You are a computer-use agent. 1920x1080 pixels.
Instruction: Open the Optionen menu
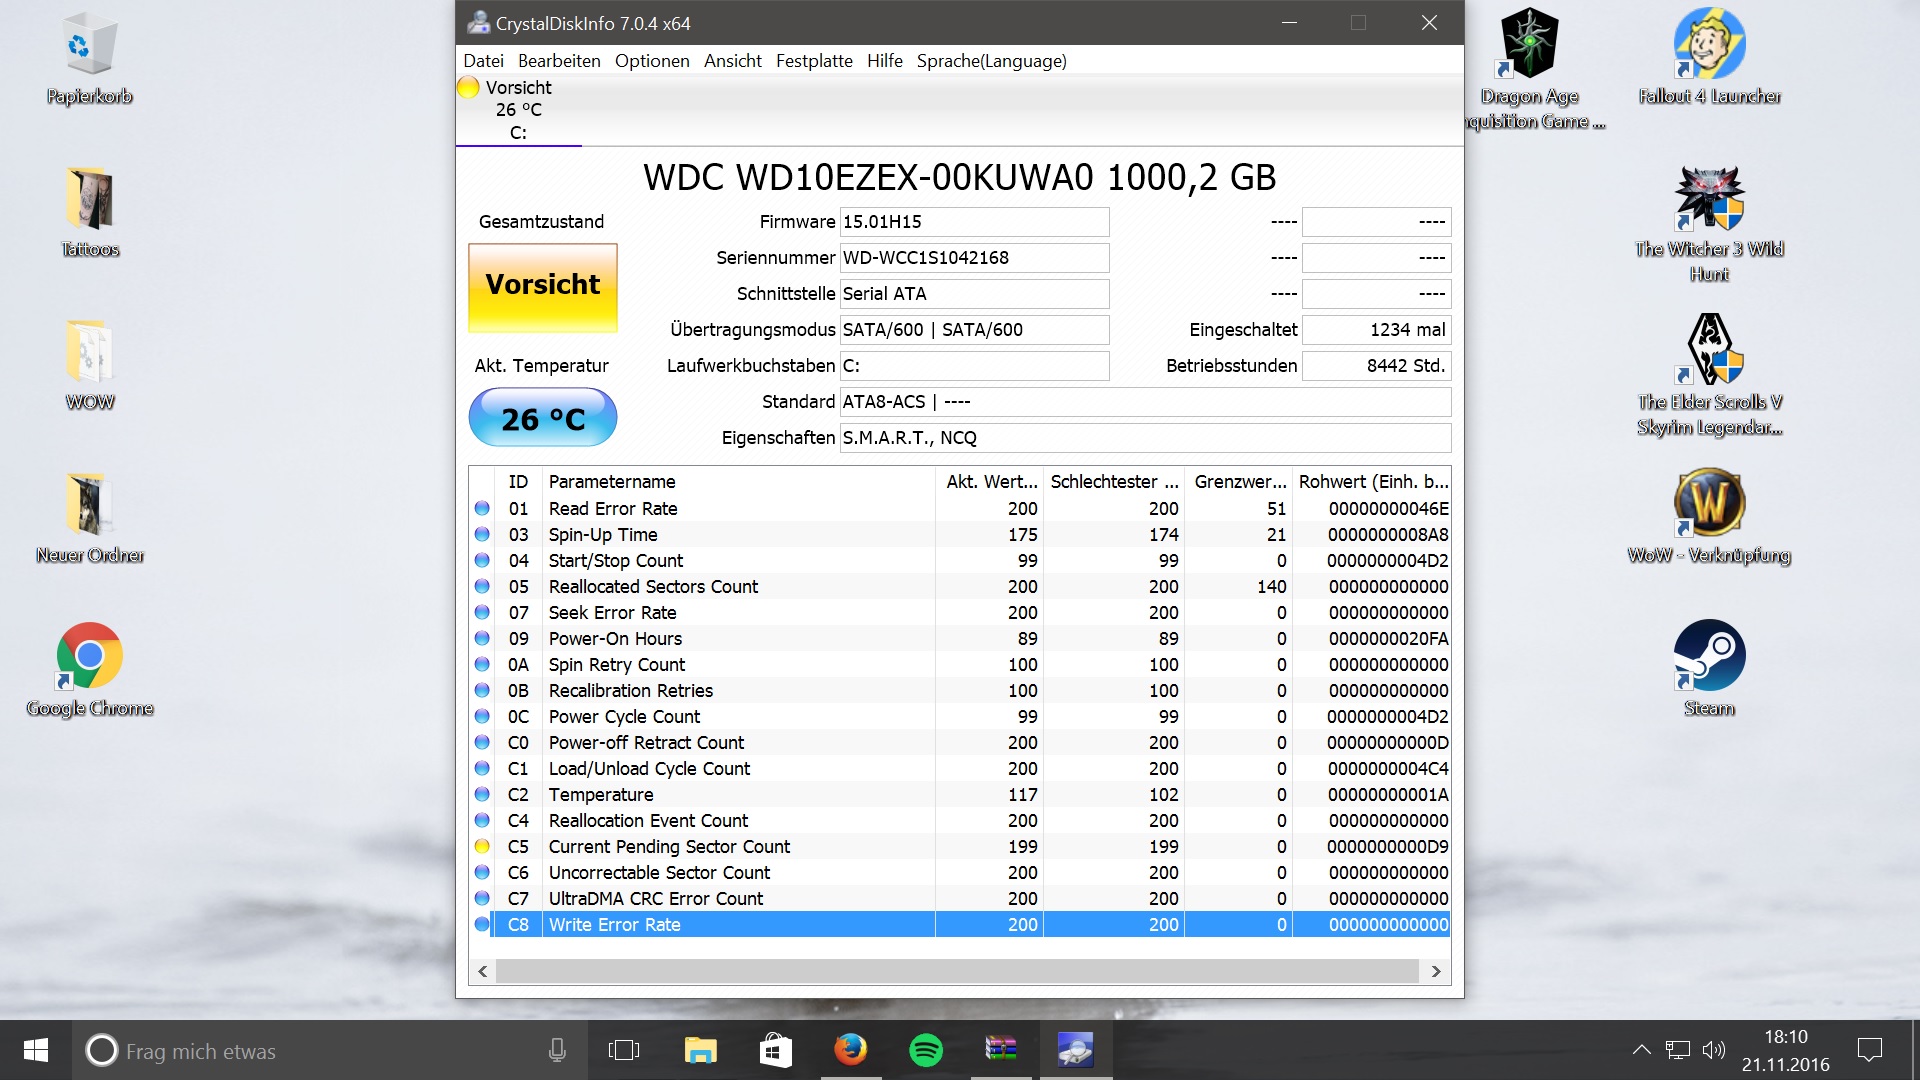point(652,61)
